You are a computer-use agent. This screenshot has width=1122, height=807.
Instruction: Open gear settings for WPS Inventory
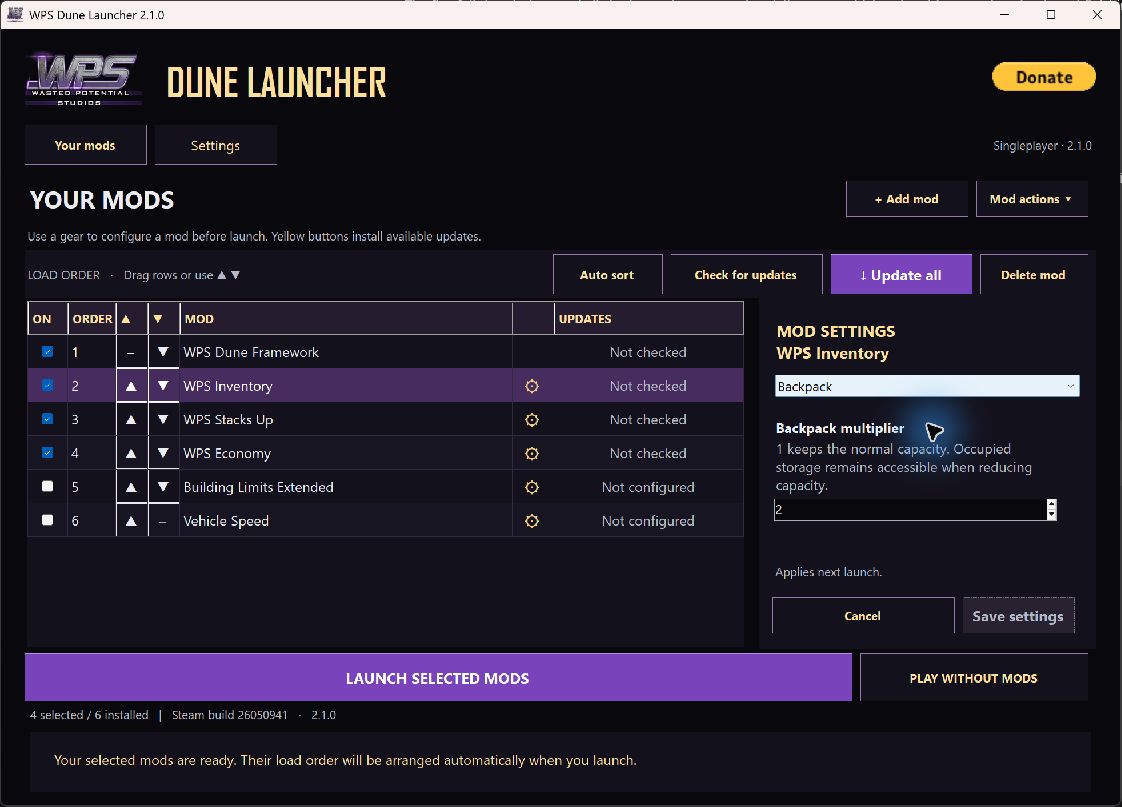(x=532, y=386)
